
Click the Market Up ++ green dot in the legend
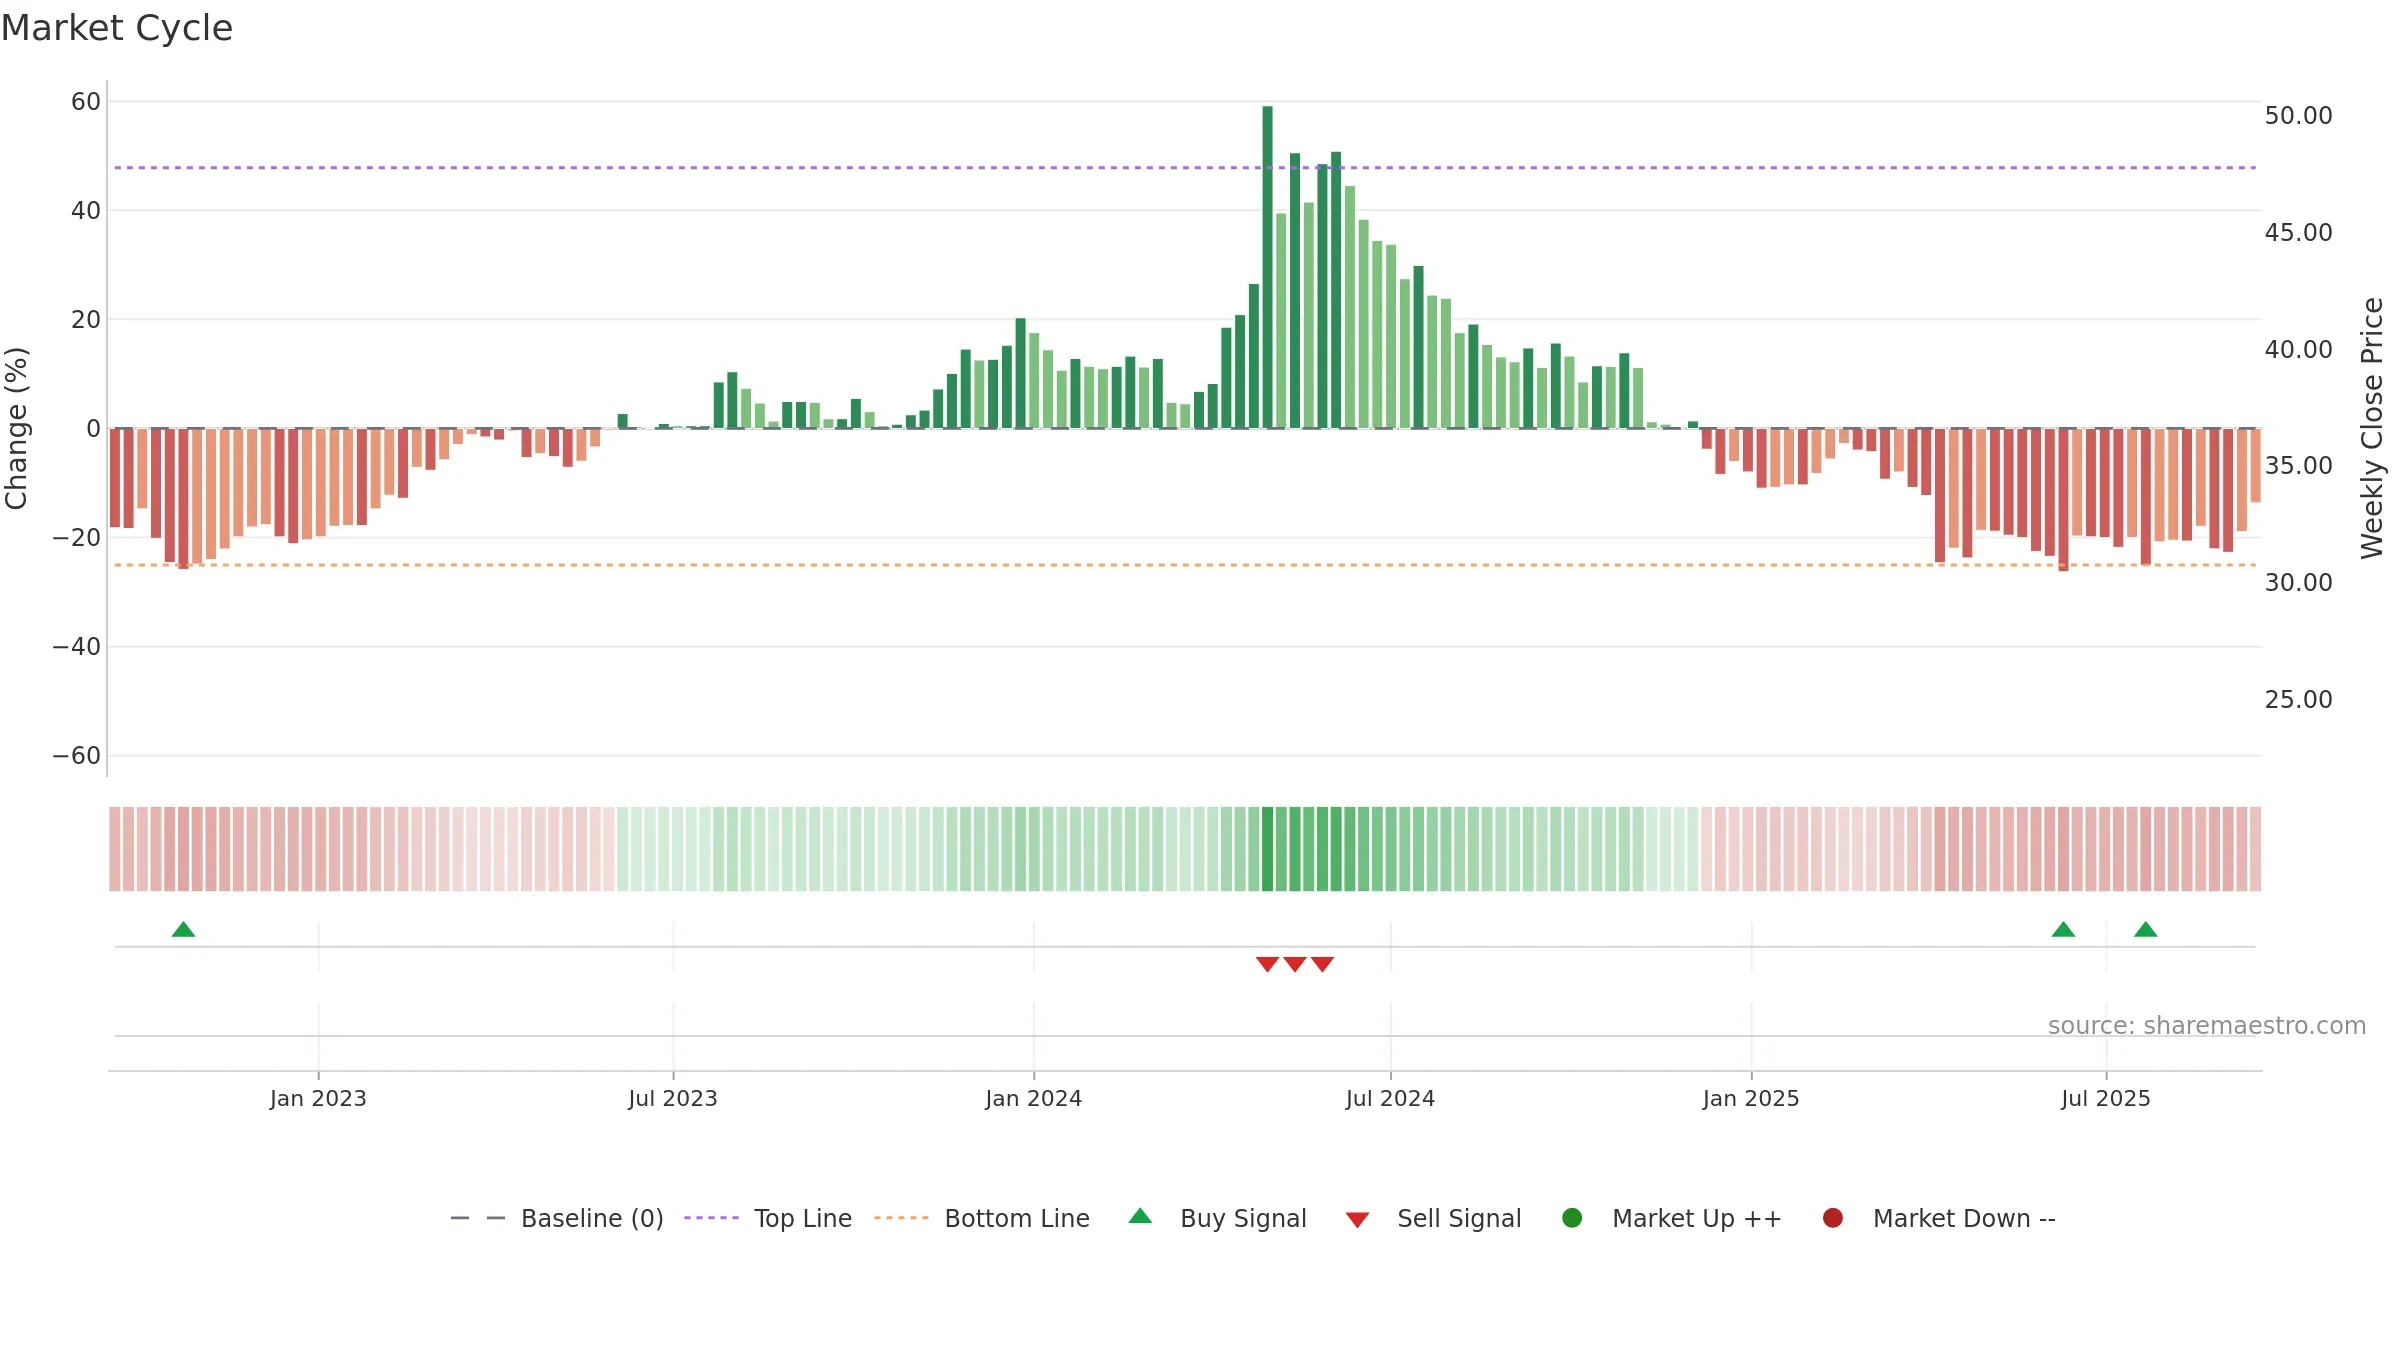click(1572, 1218)
